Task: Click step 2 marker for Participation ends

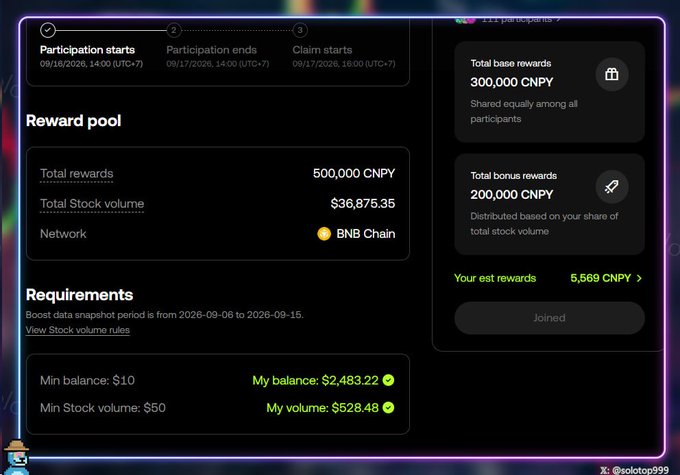Action: 173,30
